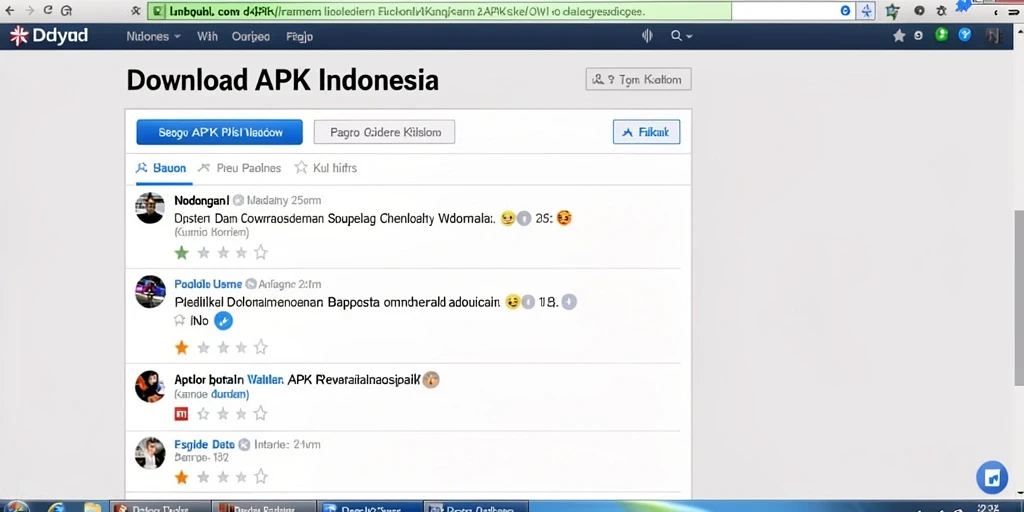Click the Download APK Indonesia heading
The width and height of the screenshot is (1024, 512).
pyautogui.click(x=282, y=80)
